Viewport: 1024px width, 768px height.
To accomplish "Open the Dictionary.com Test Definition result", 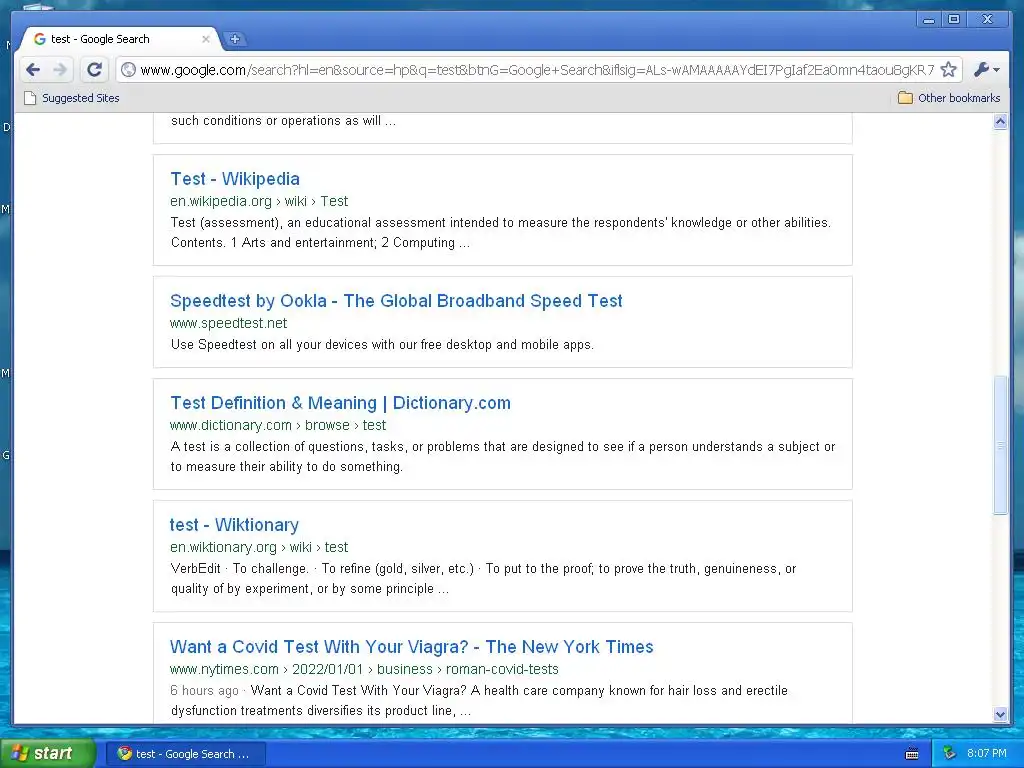I will [x=340, y=403].
